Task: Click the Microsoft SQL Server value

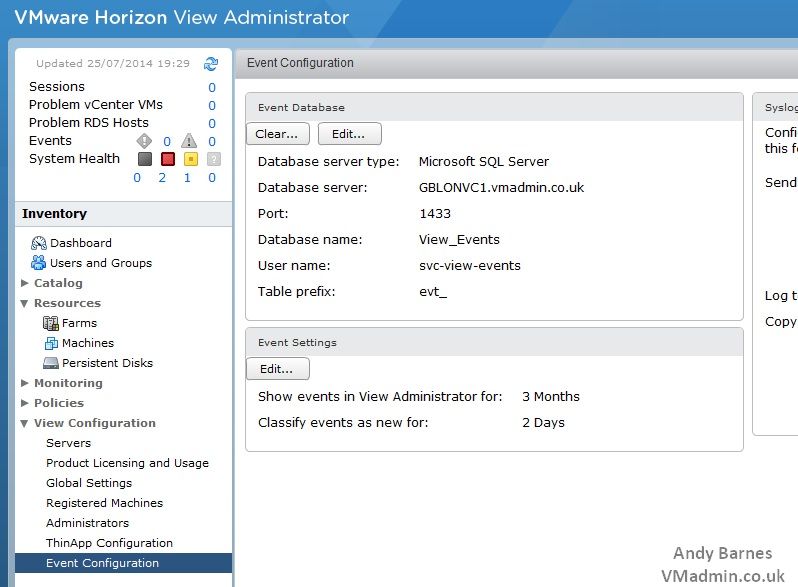Action: click(x=483, y=161)
